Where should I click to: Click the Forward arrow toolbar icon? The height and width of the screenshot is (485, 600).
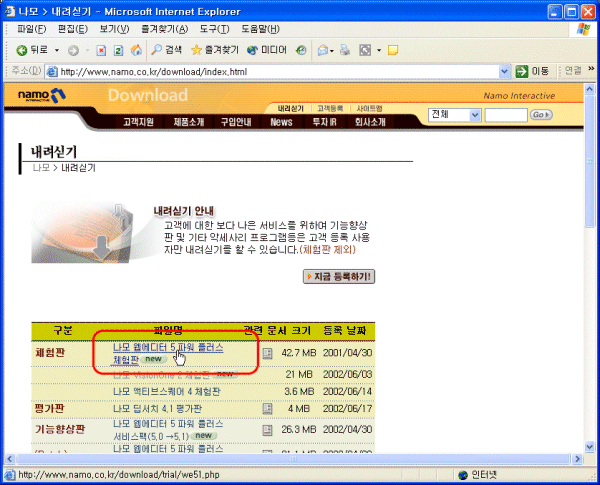click(73, 51)
